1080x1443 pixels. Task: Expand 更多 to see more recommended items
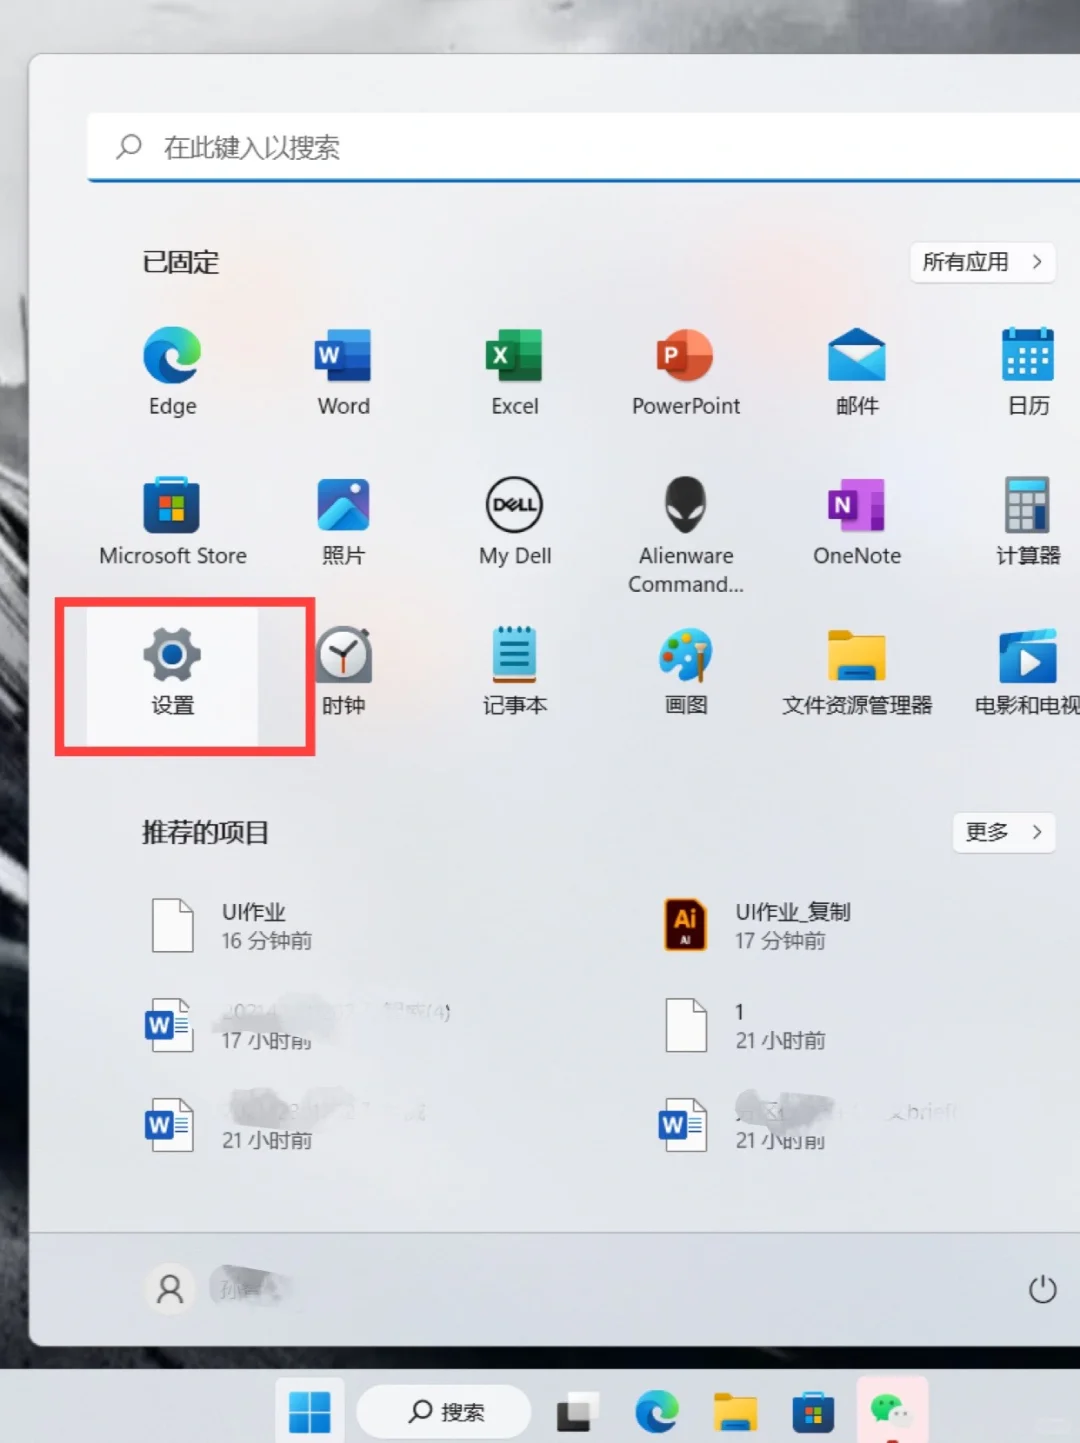[1003, 832]
